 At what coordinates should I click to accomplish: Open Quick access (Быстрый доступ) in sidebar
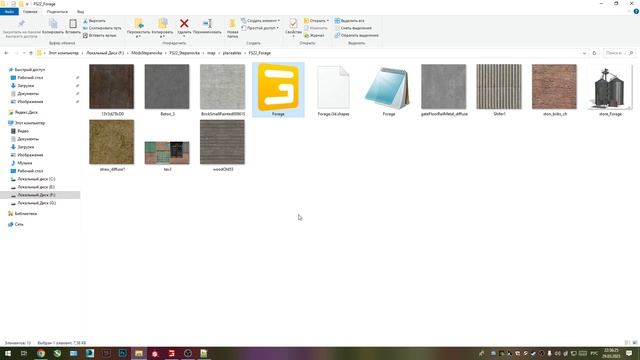[x=29, y=70]
